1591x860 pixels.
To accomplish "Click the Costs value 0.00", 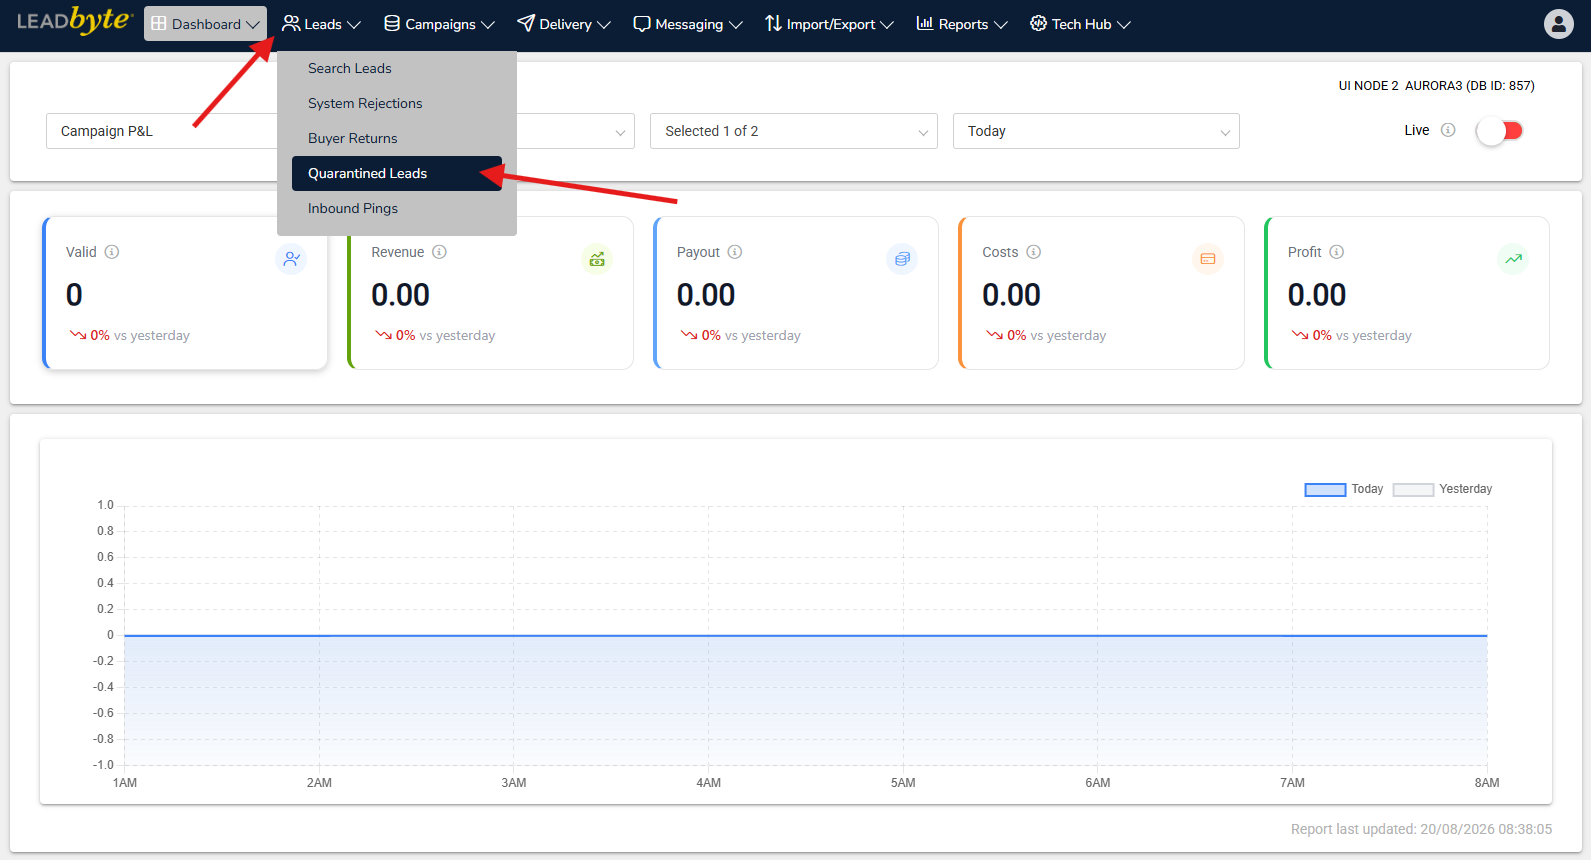I will point(1011,295).
